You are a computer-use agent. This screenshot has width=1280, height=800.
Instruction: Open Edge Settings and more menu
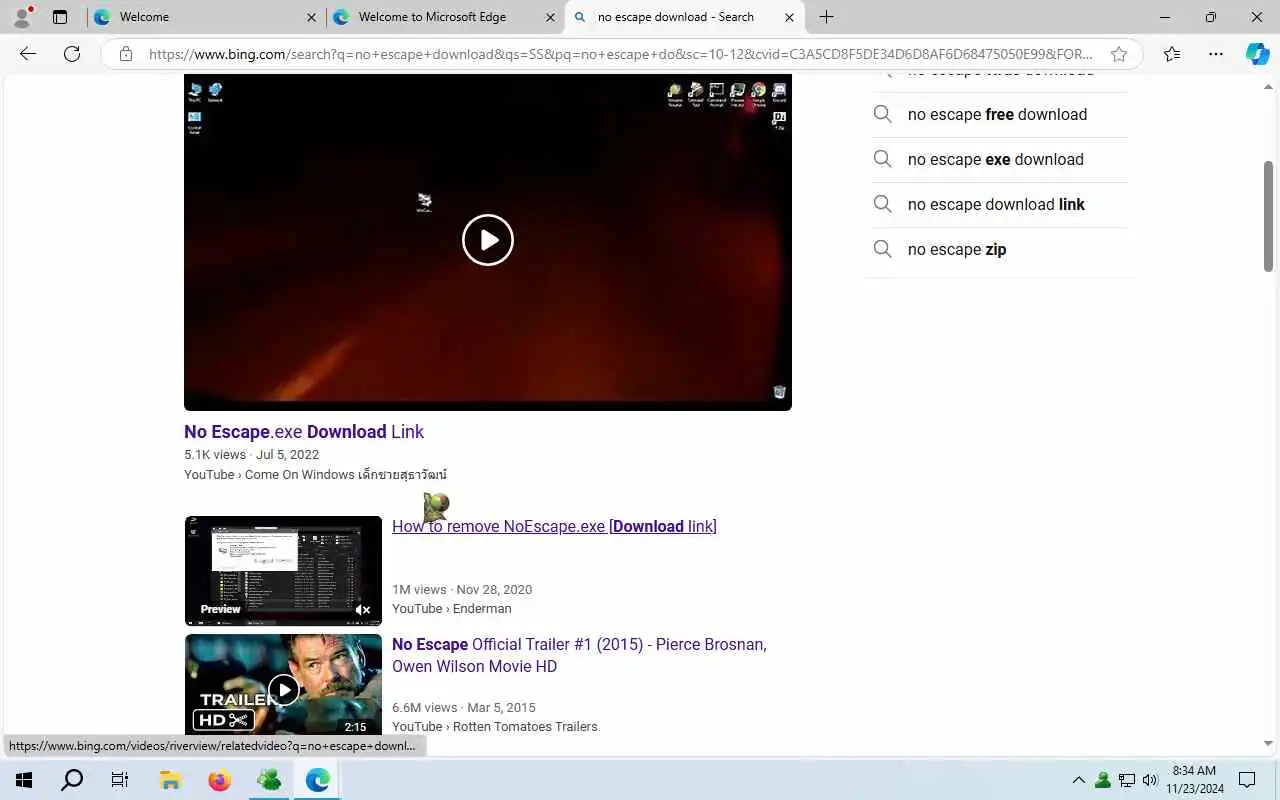pyautogui.click(x=1215, y=54)
